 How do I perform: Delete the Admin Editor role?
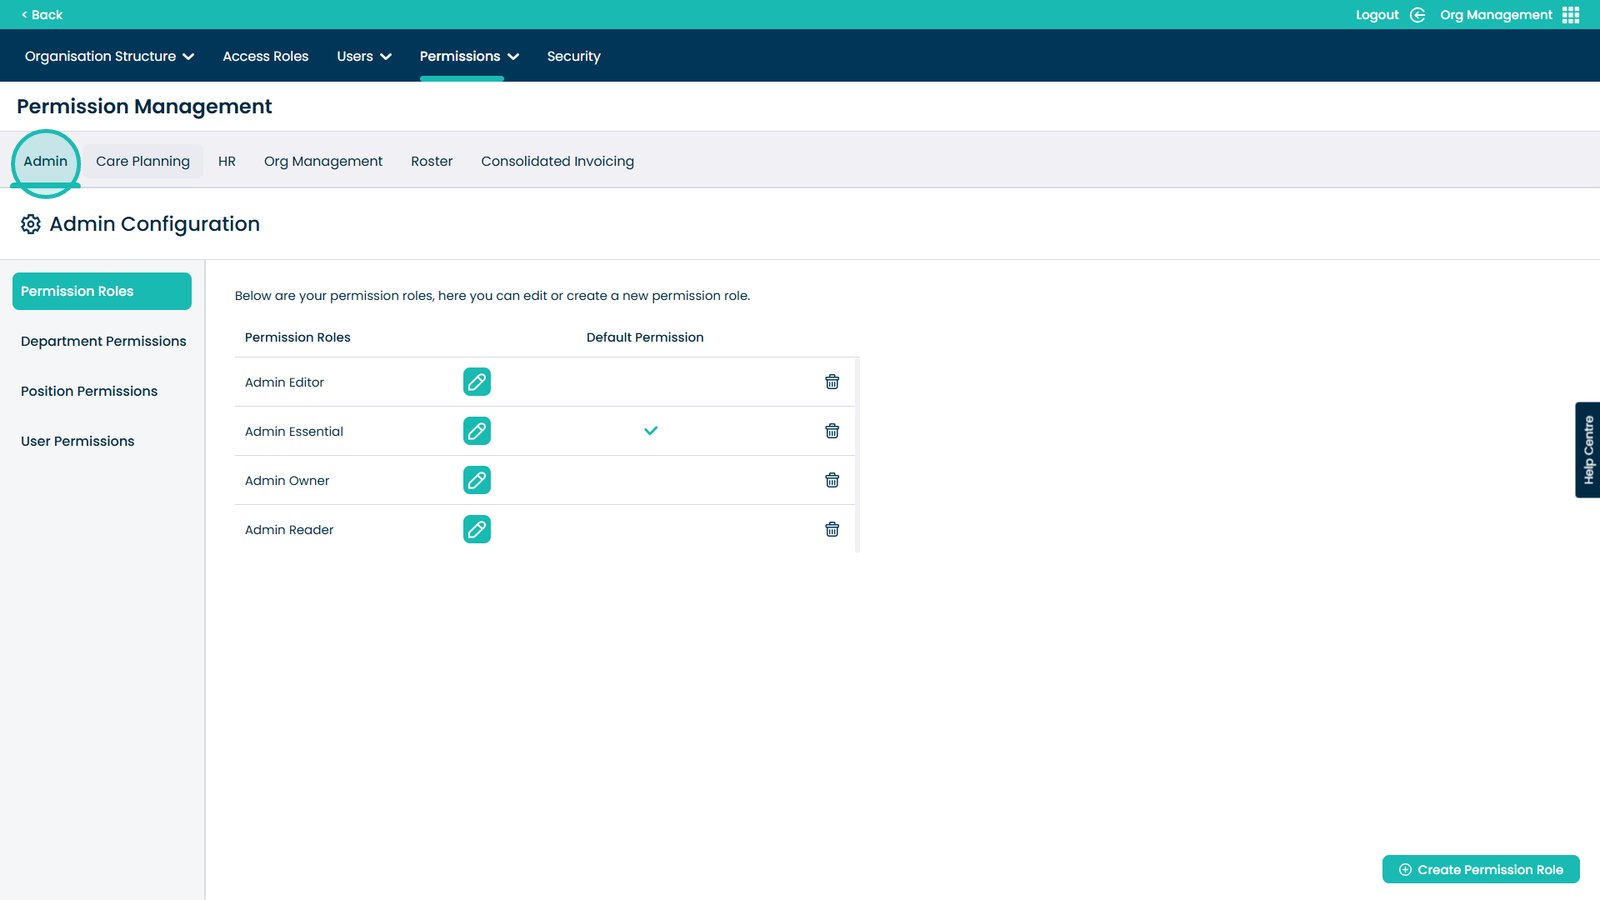(x=831, y=382)
